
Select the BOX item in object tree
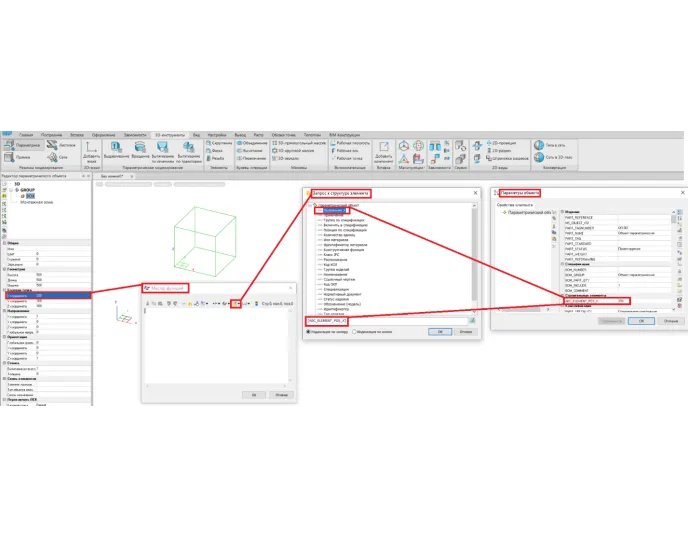30,196
